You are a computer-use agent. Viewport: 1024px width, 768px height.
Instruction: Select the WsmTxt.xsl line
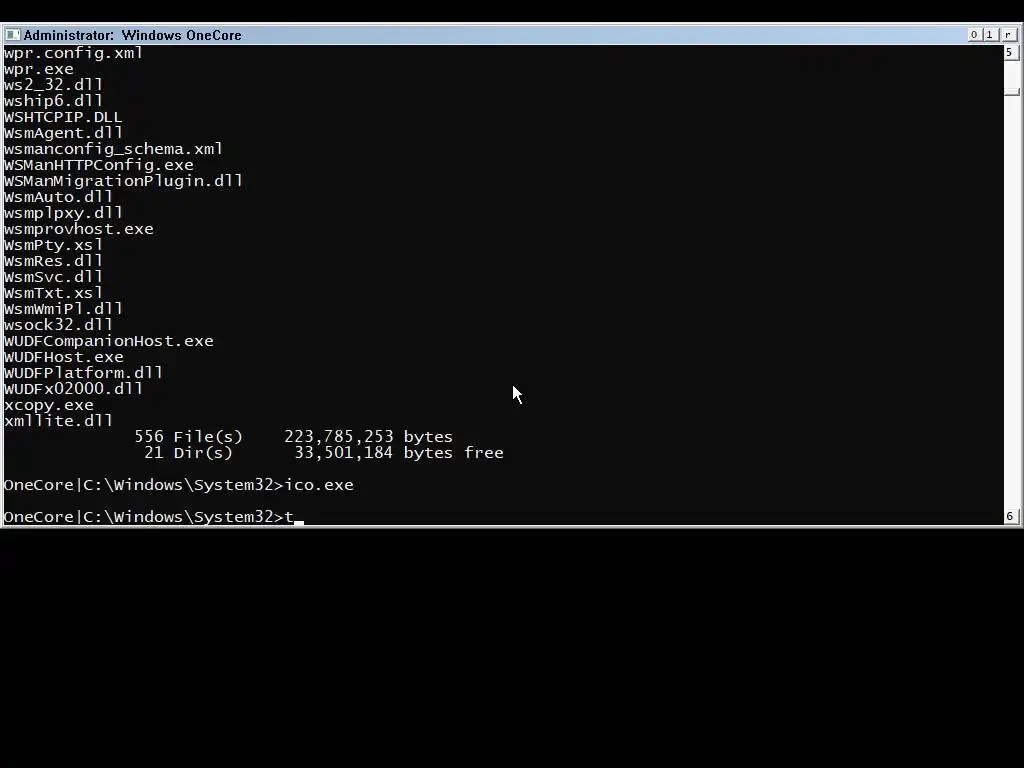(54, 293)
